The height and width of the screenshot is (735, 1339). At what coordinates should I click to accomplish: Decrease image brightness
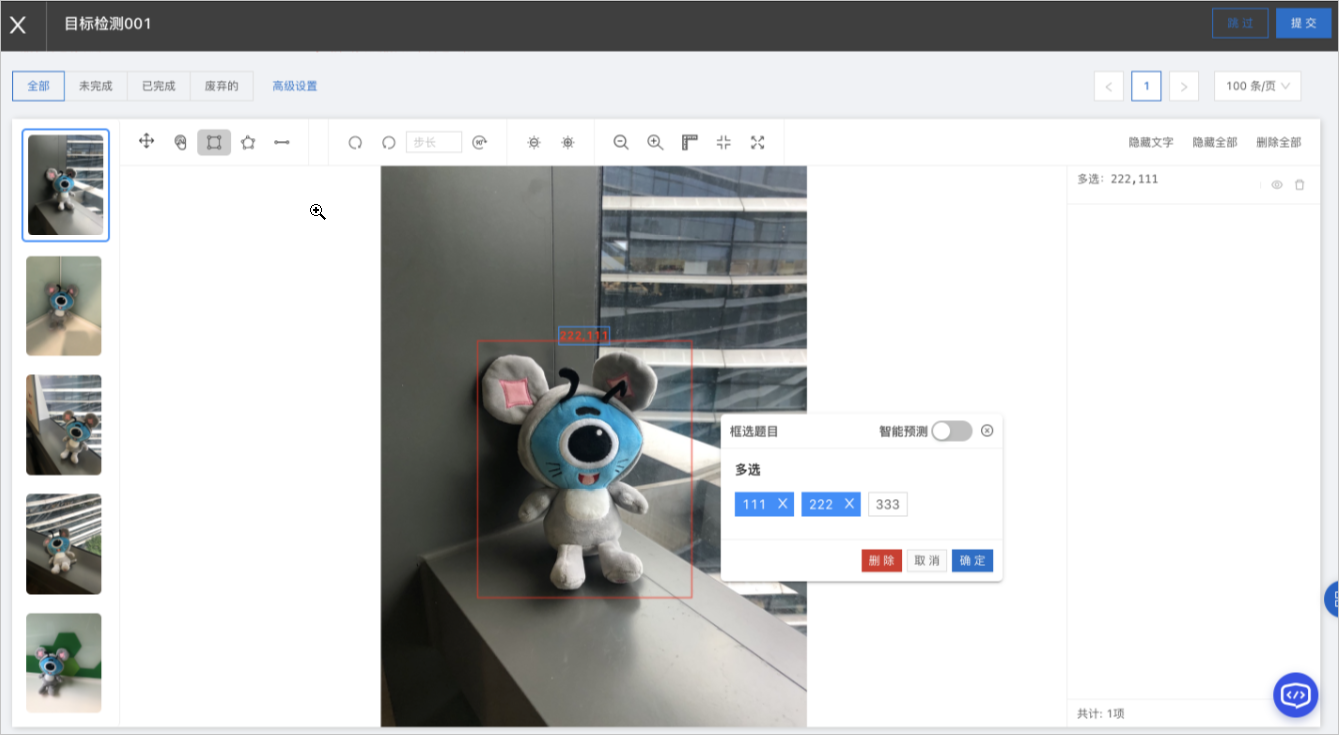(x=534, y=143)
